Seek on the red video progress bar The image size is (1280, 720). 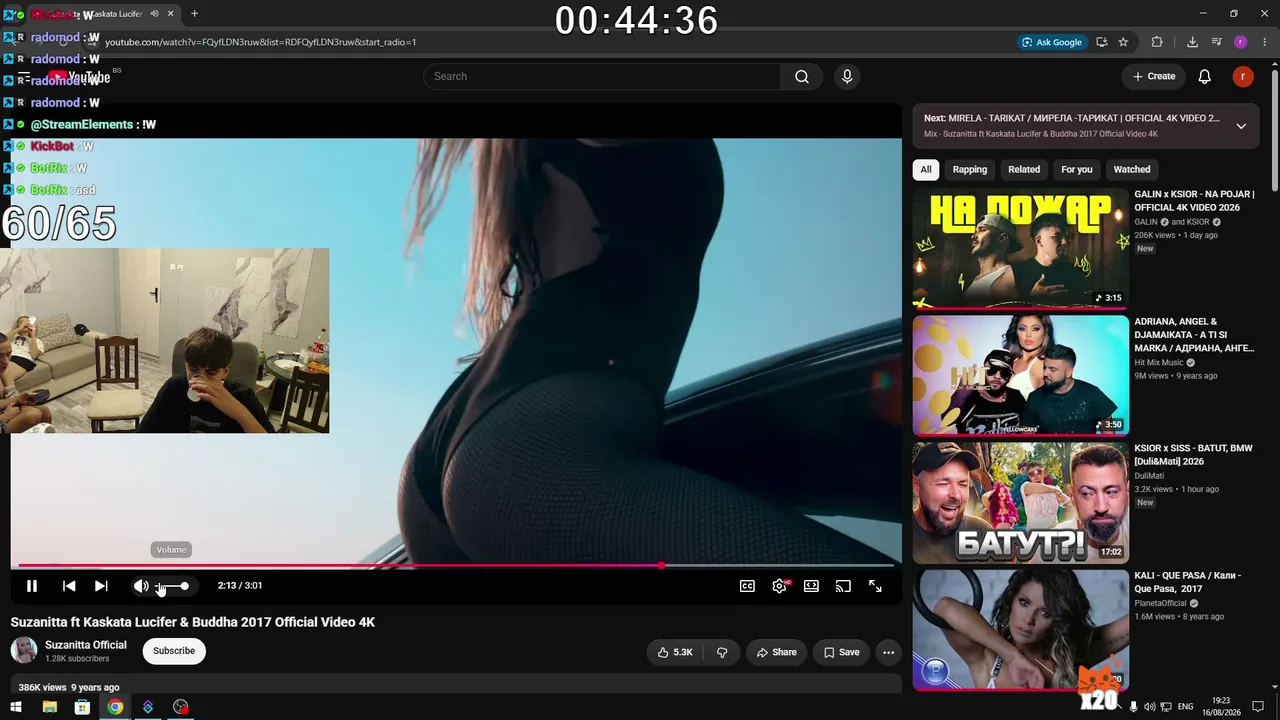(456, 566)
